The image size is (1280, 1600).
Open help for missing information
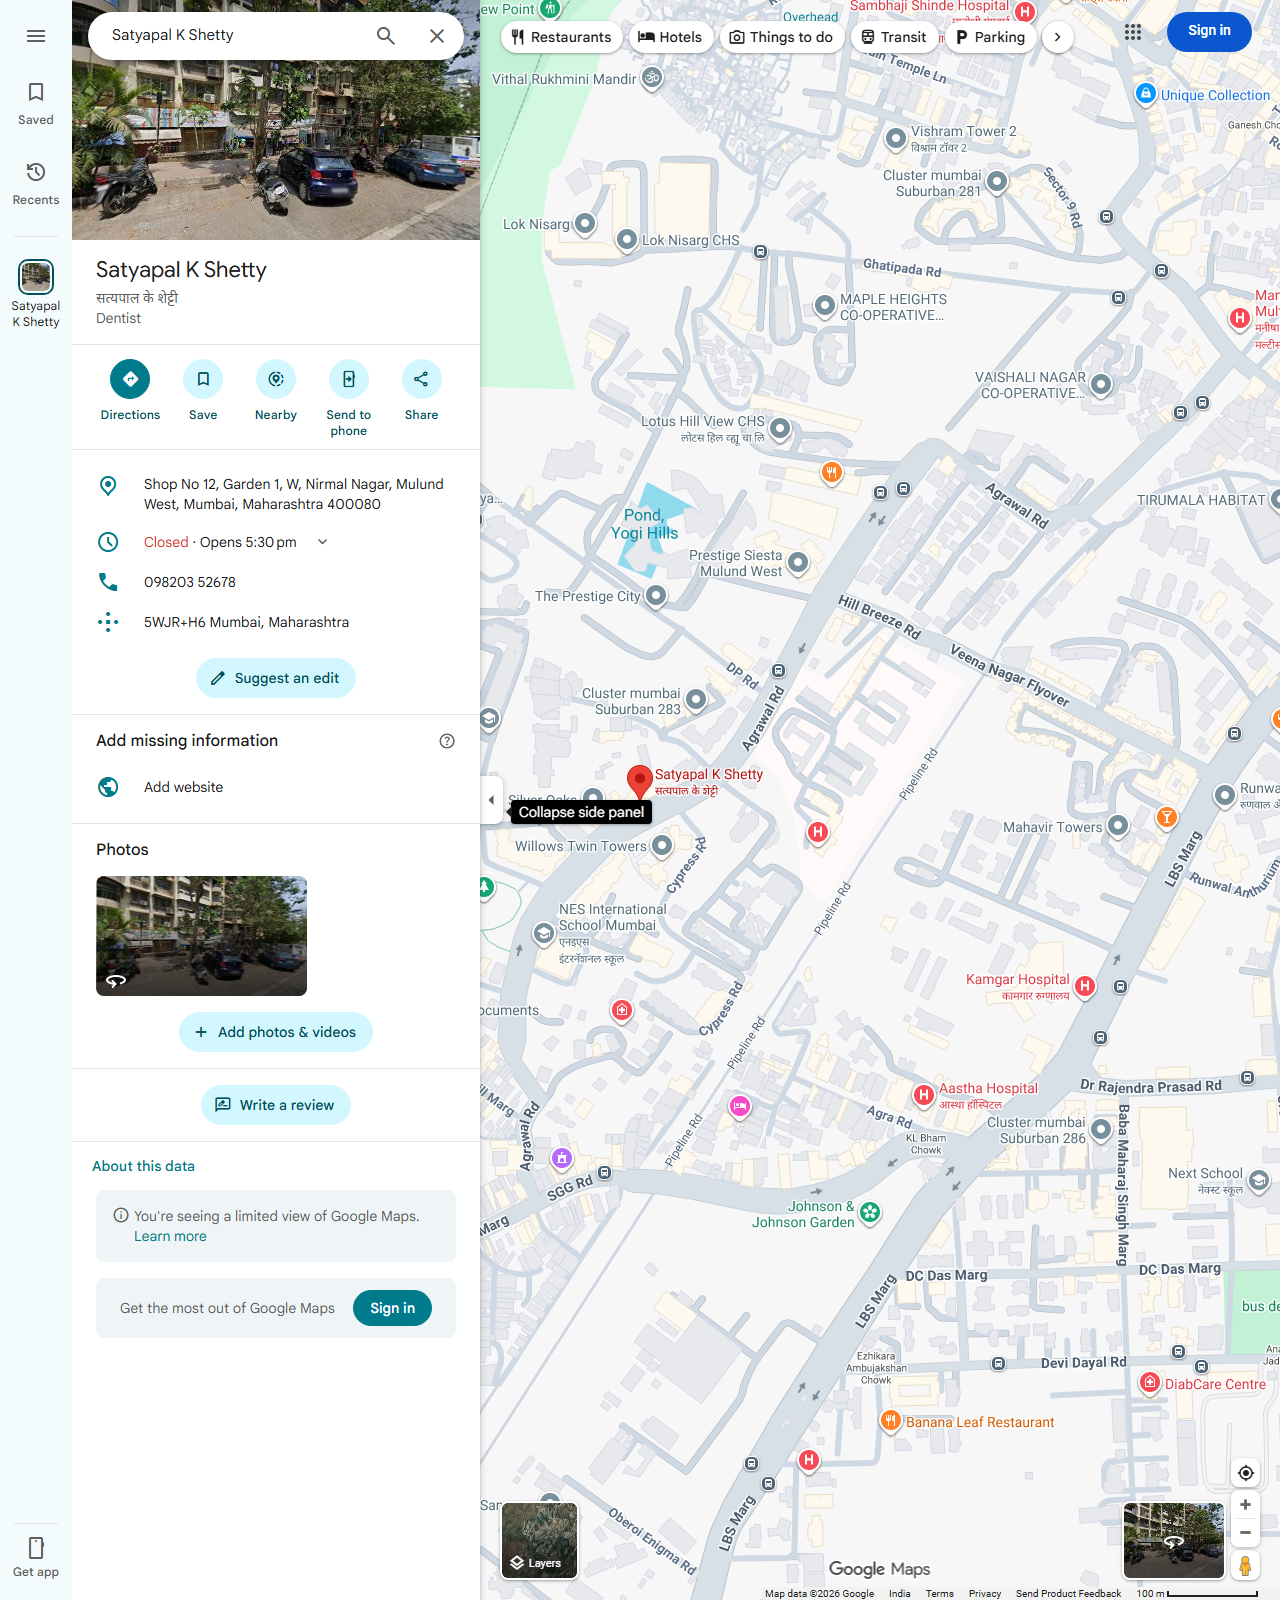pyautogui.click(x=447, y=741)
